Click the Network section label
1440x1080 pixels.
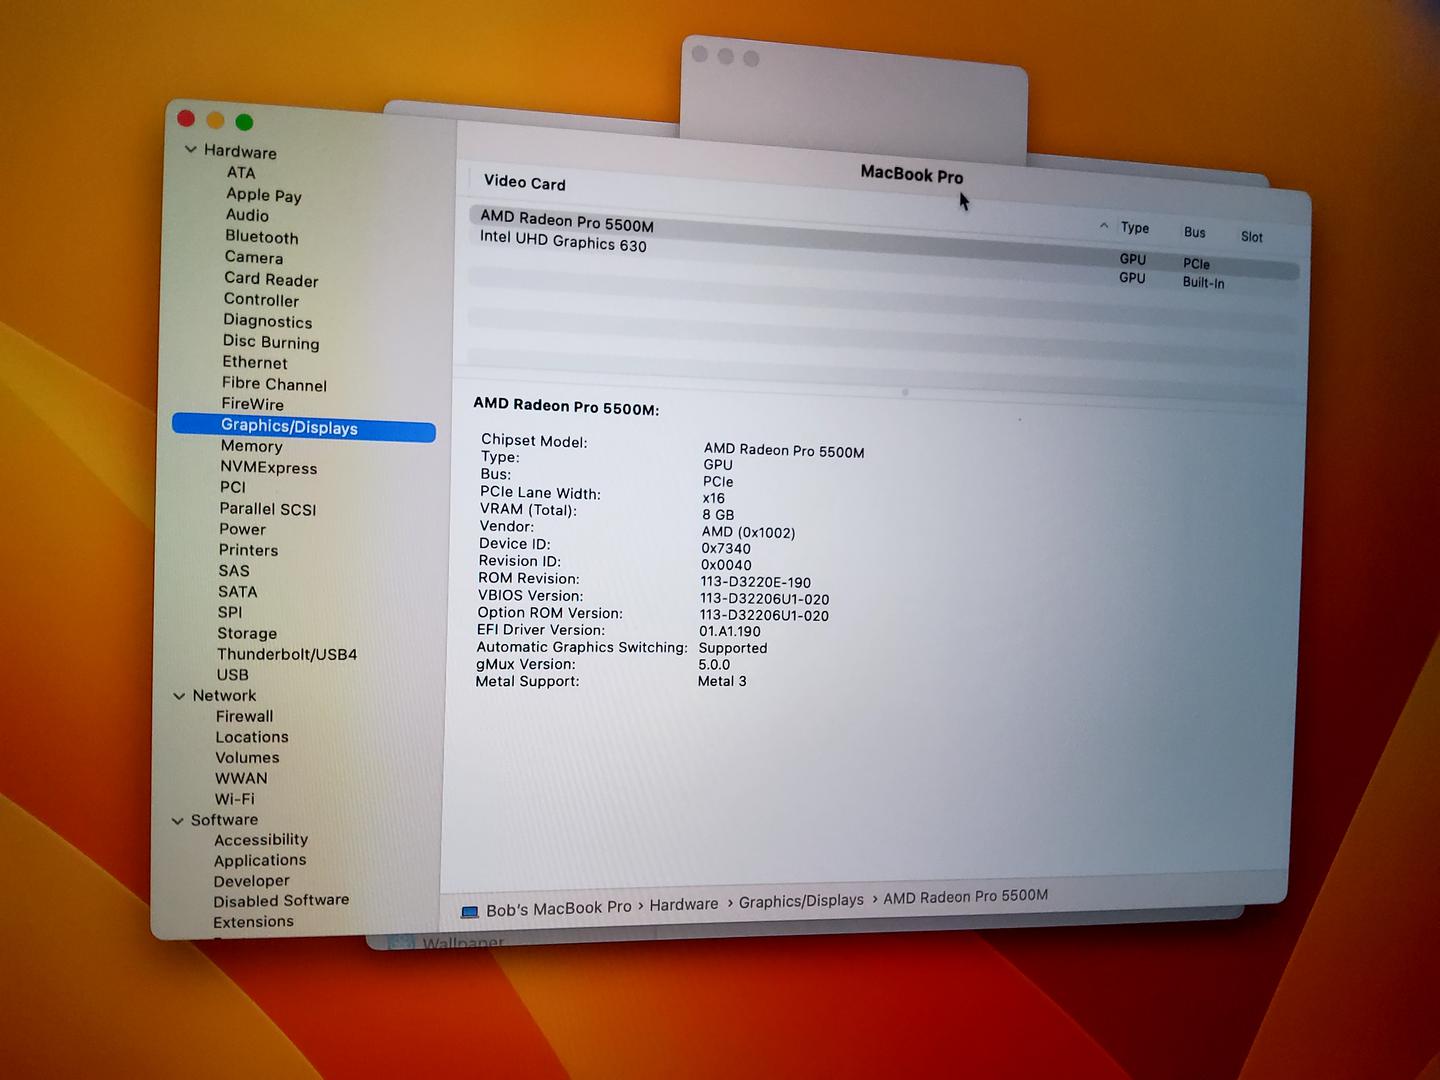[x=224, y=695]
